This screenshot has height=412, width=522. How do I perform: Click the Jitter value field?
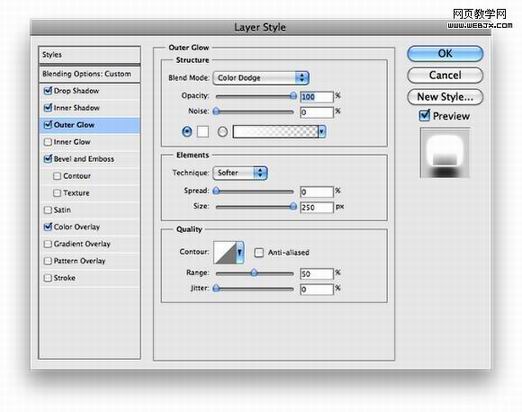coord(317,289)
